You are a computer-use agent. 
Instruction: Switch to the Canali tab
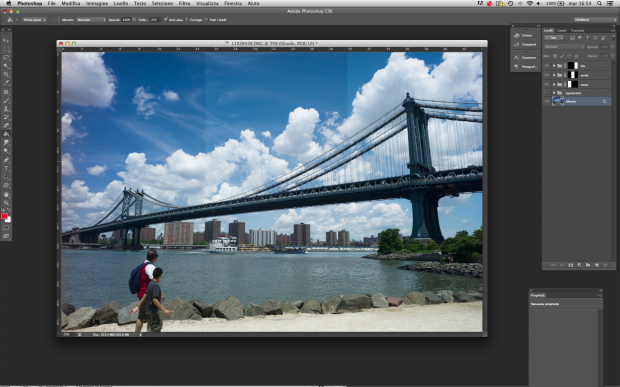click(561, 30)
